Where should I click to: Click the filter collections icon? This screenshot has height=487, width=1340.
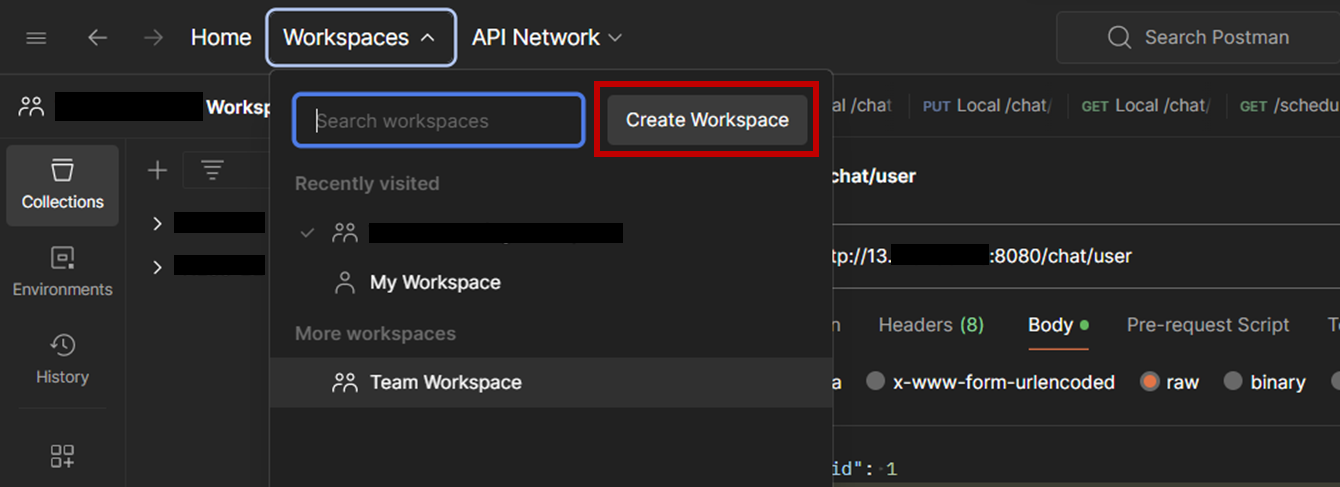(212, 170)
